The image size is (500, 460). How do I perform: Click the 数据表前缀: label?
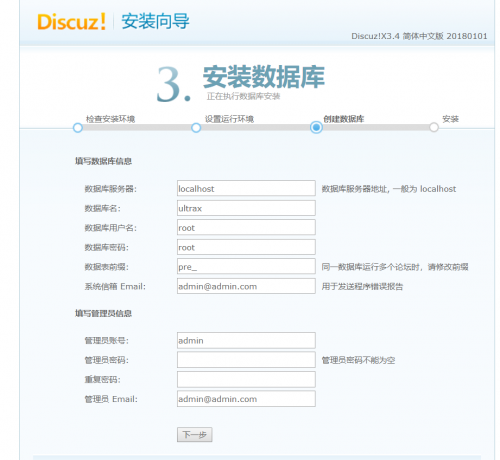[x=107, y=267]
